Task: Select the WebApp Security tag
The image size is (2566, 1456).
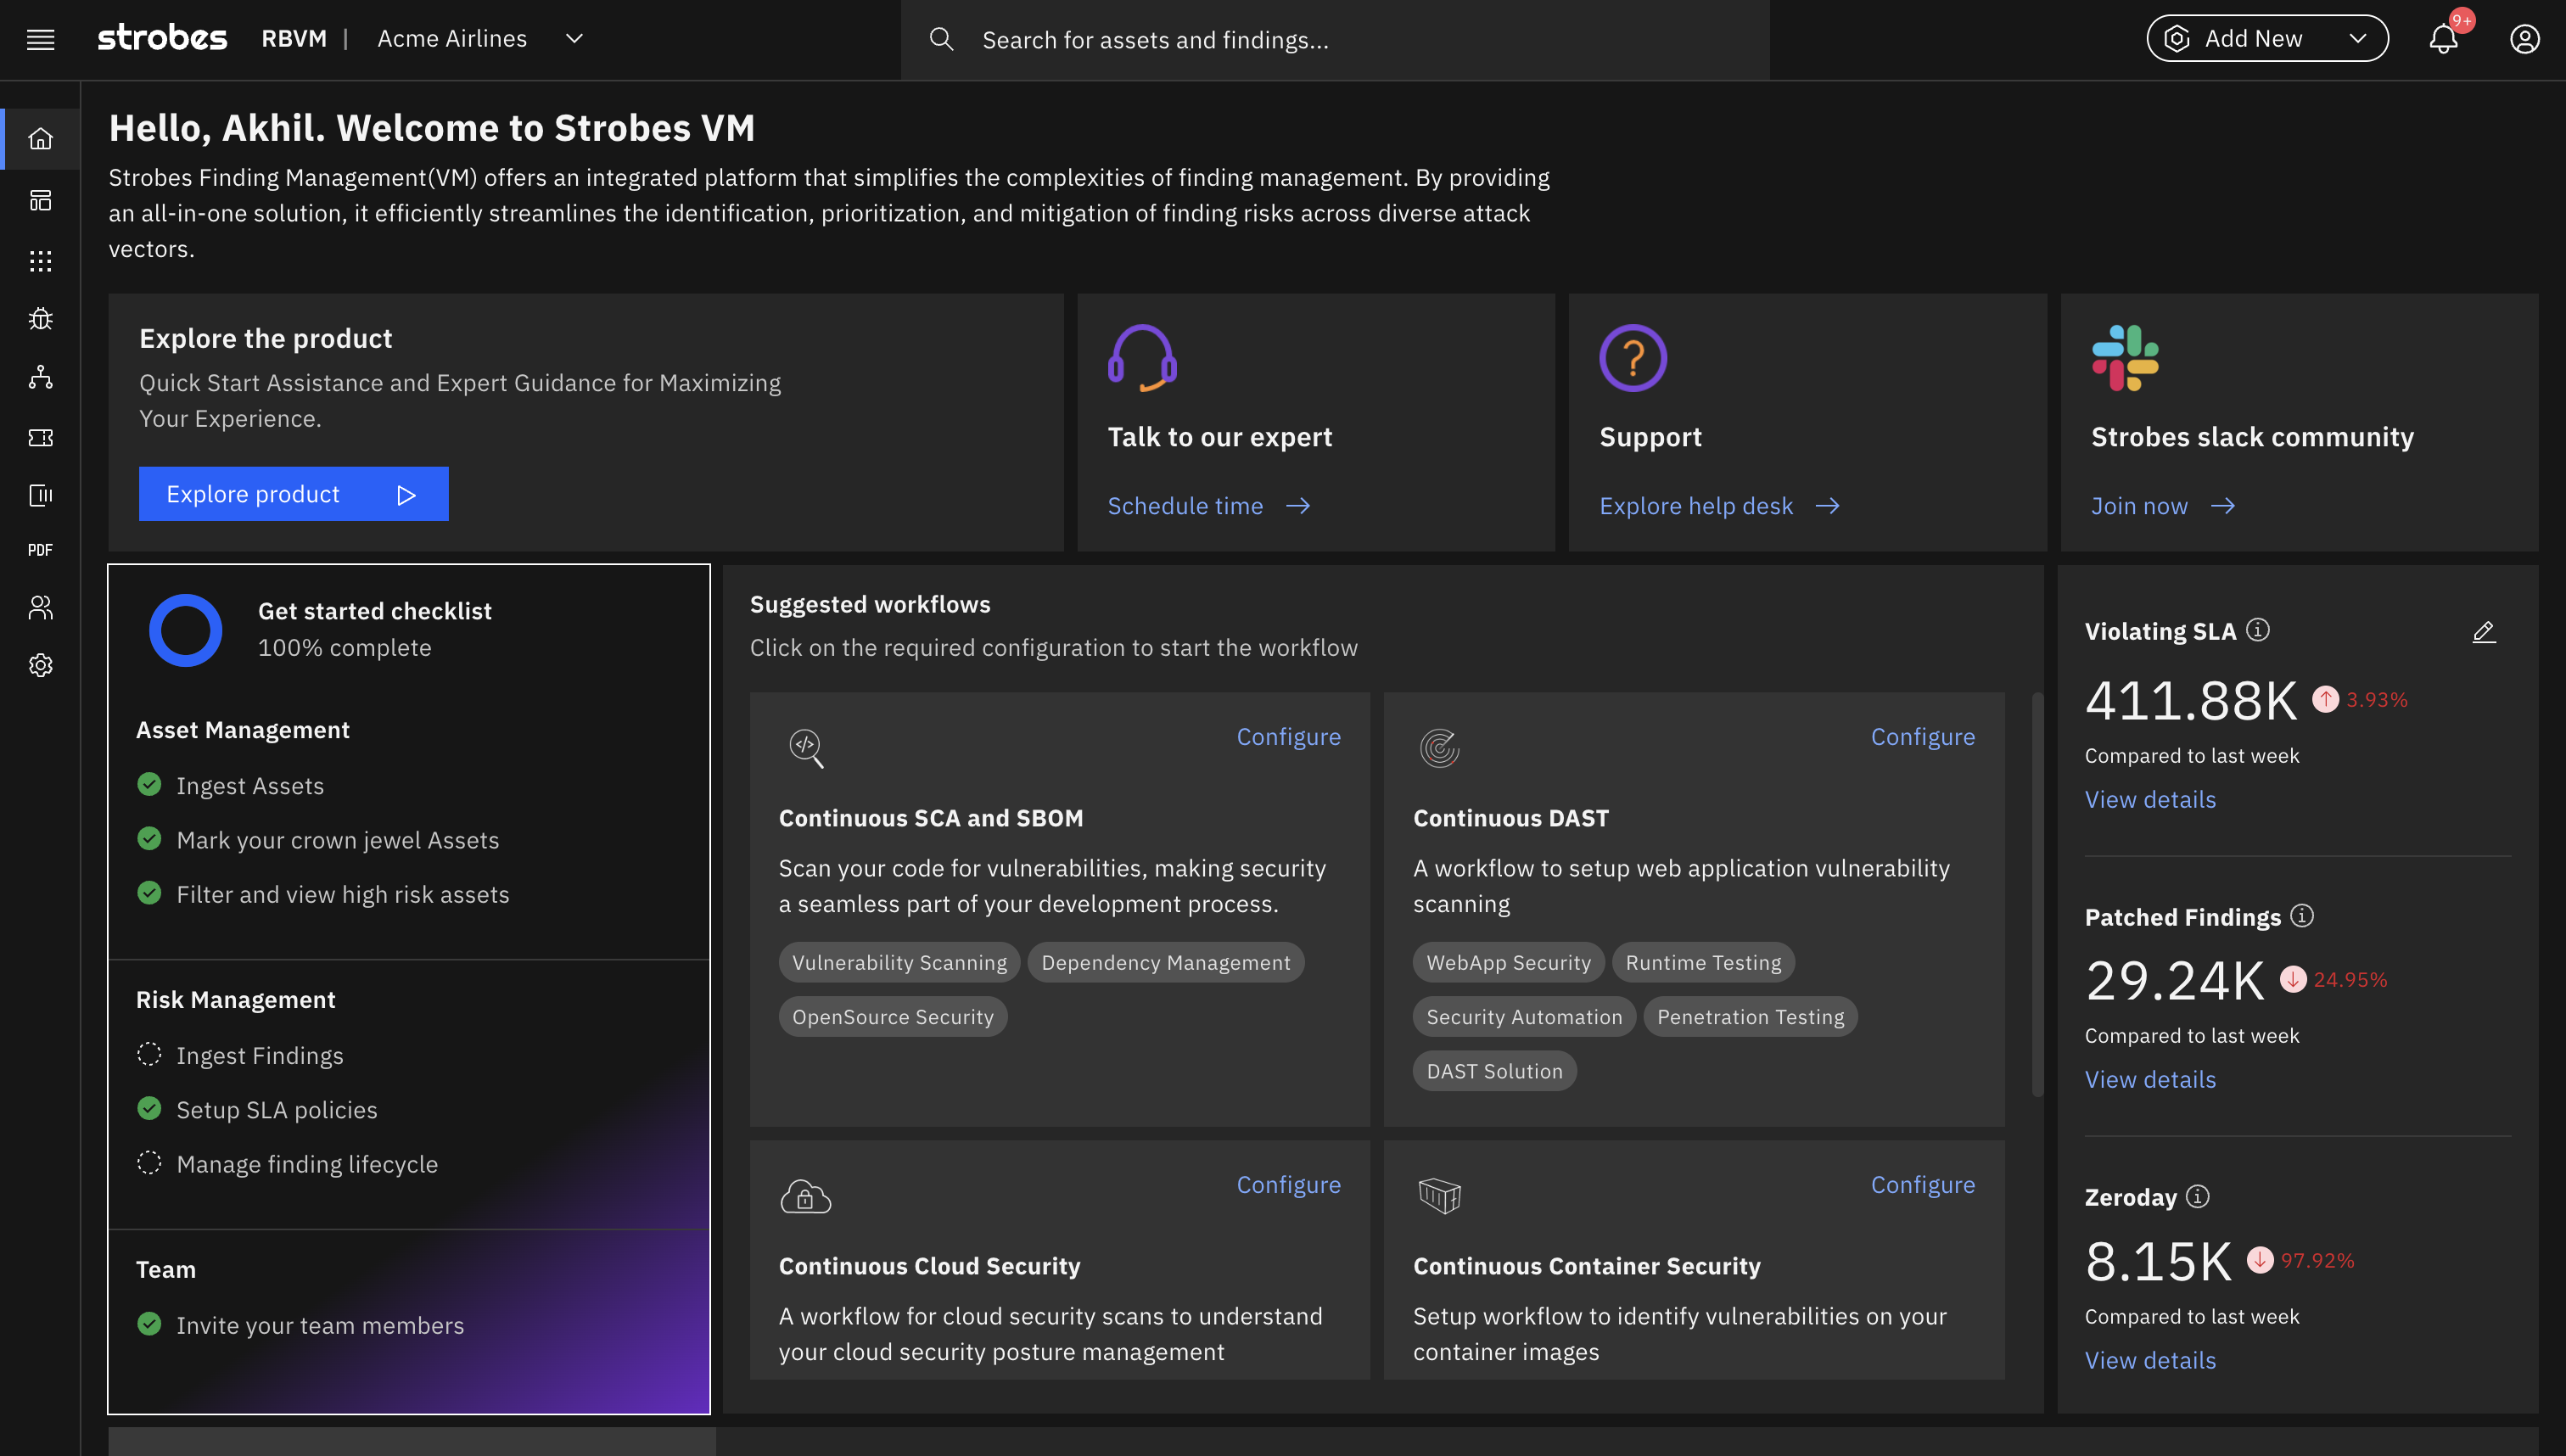Action: coord(1508,962)
